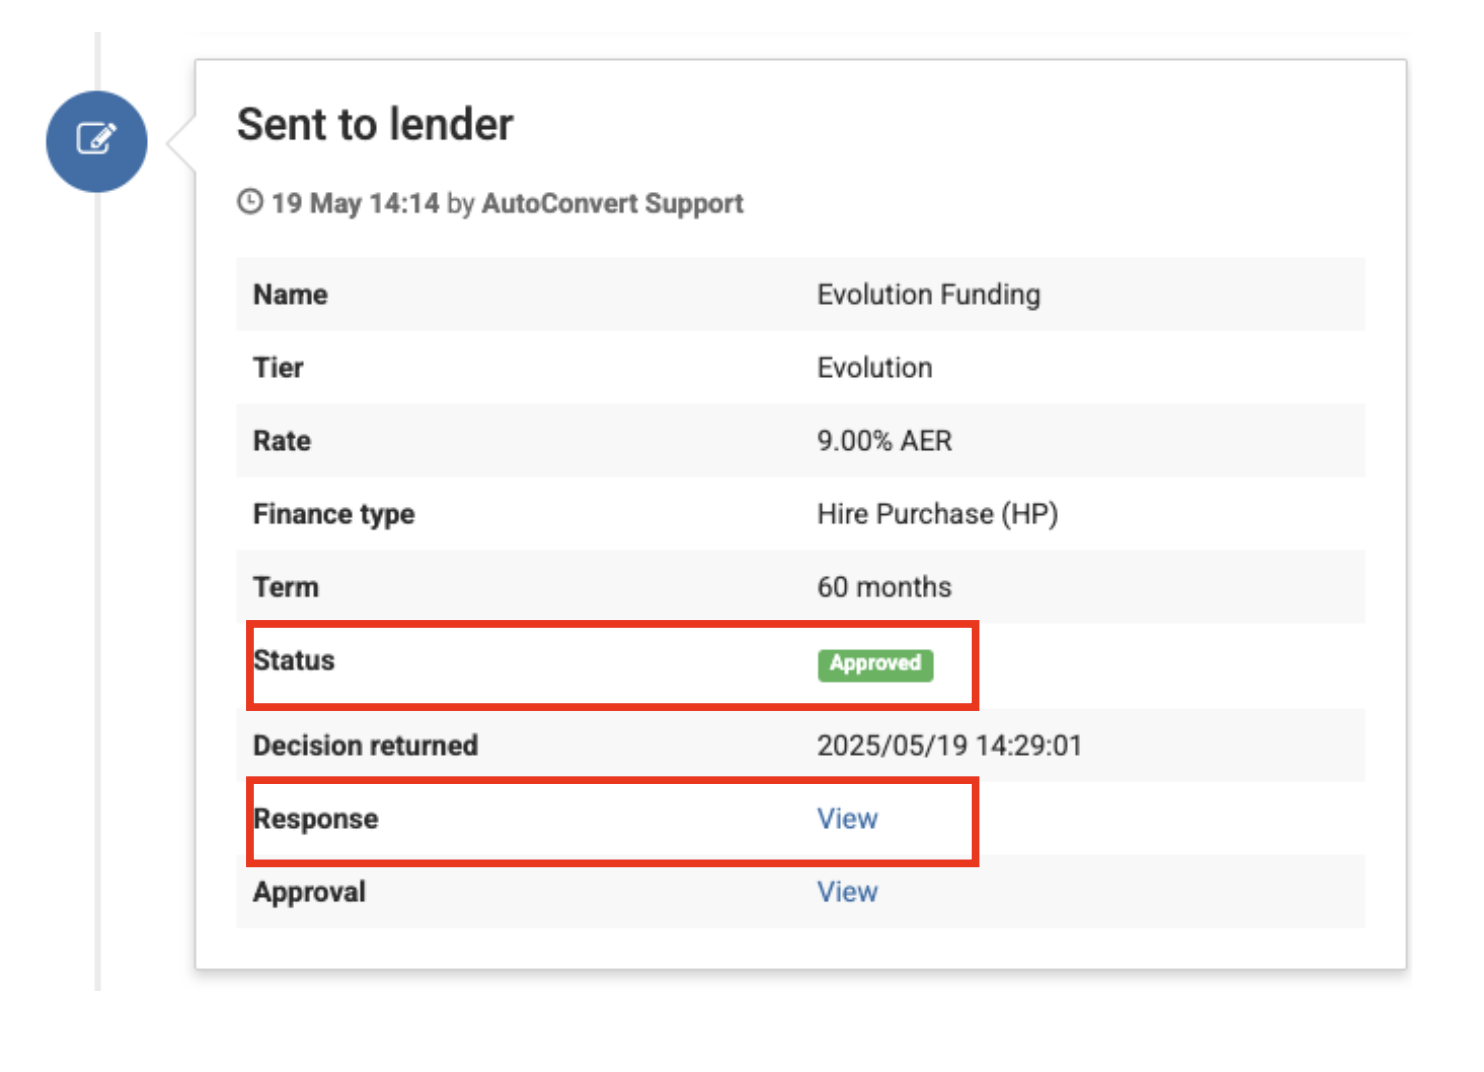The width and height of the screenshot is (1484, 1072).
Task: Open the Approval View link
Action: [847, 891]
